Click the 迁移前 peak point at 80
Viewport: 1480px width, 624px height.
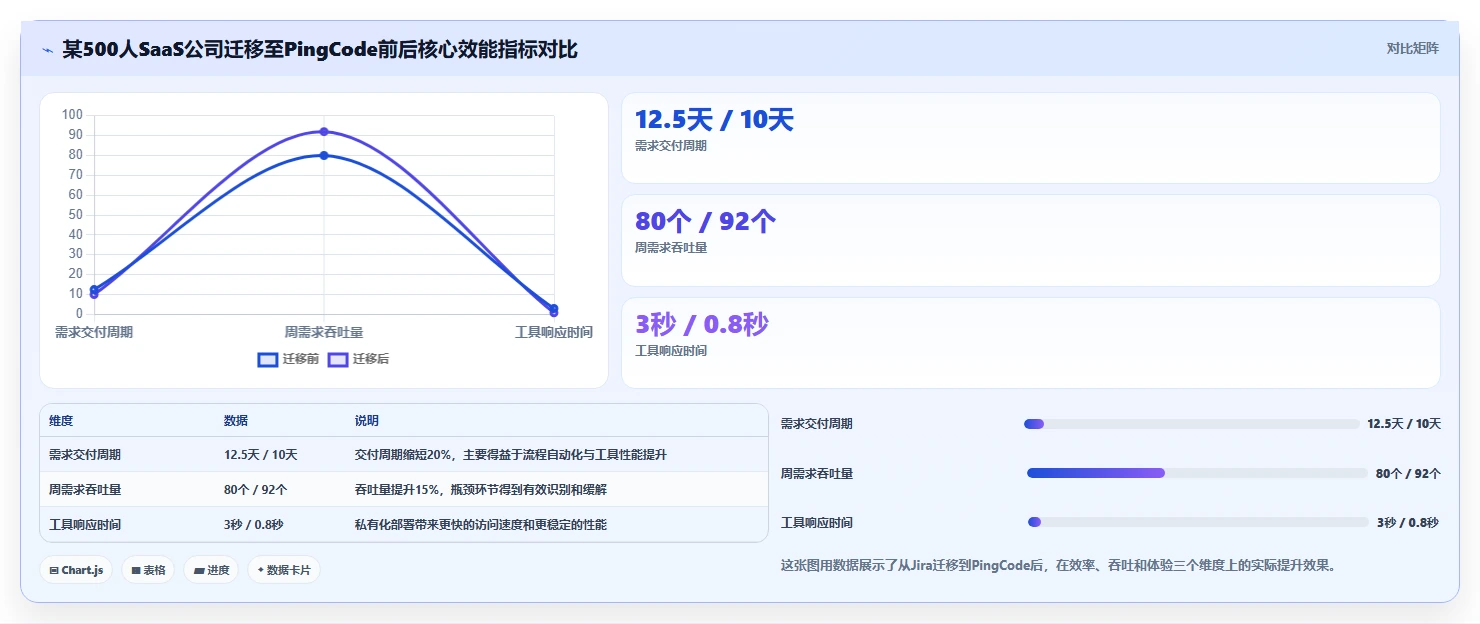pos(324,155)
